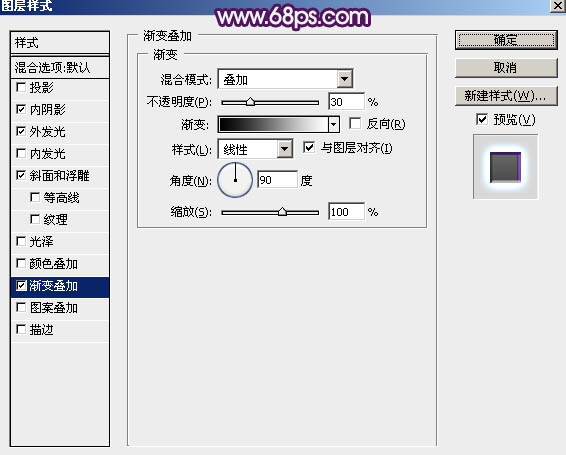Screen dimensions: 566x455
Task: Confirm with the 确定 button
Action: [506, 40]
